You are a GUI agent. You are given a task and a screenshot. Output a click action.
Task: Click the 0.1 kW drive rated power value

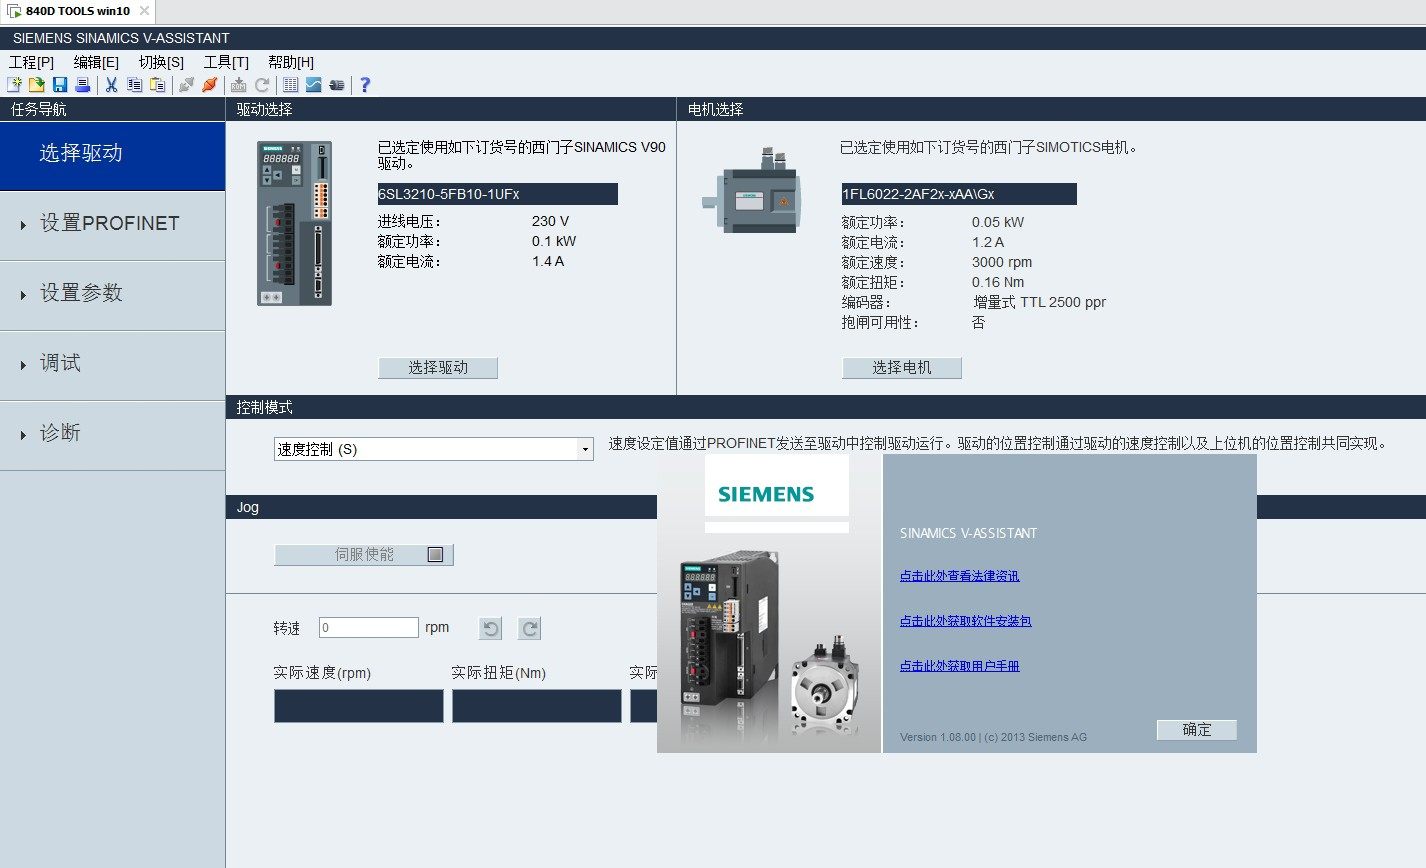pyautogui.click(x=554, y=241)
